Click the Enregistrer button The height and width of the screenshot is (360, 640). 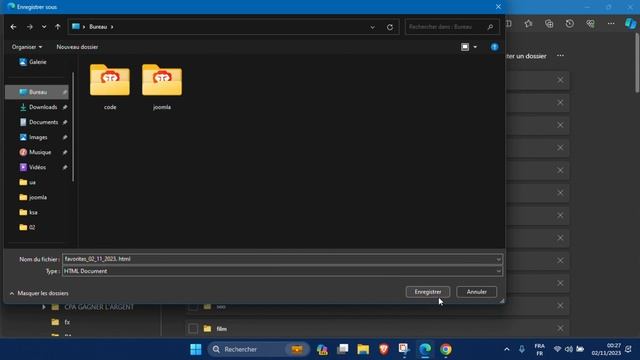pos(428,292)
